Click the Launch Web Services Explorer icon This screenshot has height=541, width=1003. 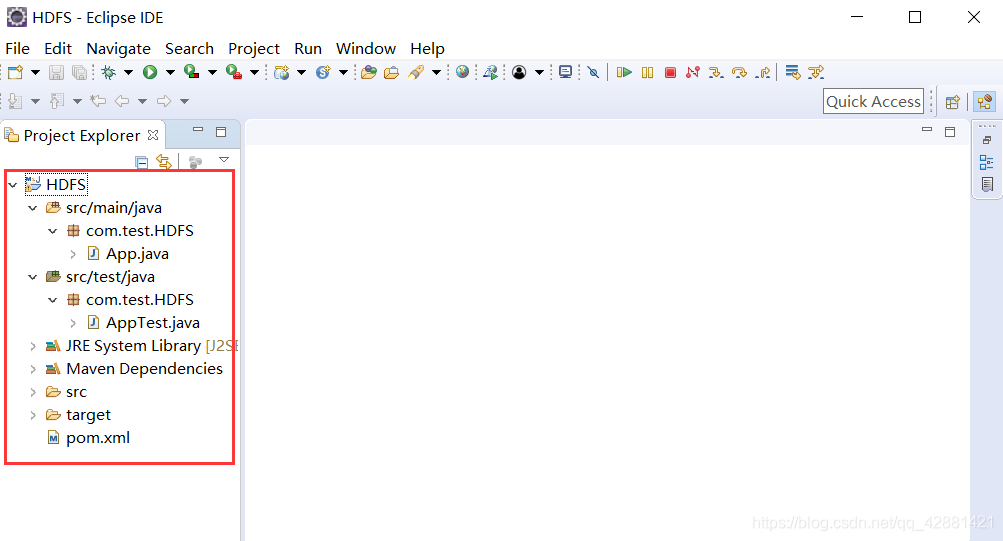(491, 72)
